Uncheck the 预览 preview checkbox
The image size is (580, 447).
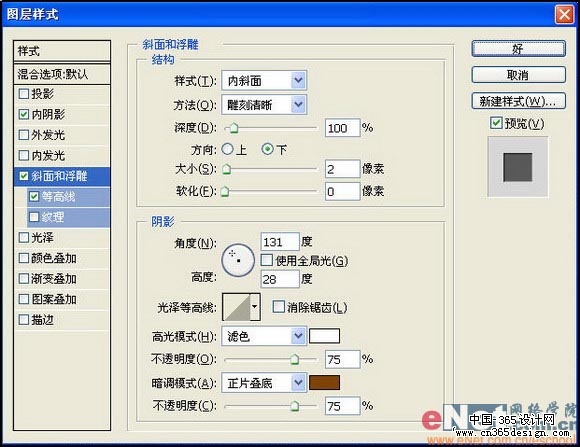[x=496, y=123]
